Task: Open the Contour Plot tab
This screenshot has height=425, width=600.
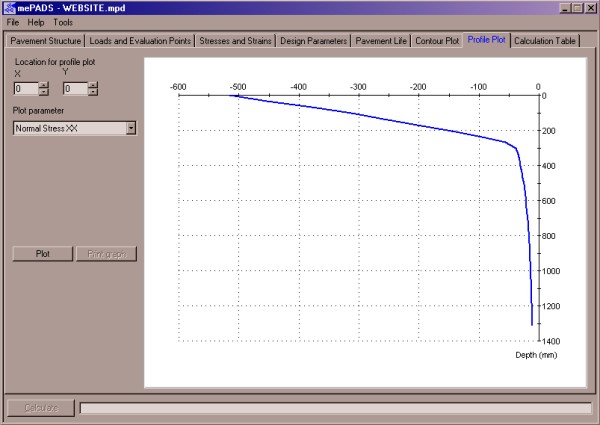Action: [437, 41]
